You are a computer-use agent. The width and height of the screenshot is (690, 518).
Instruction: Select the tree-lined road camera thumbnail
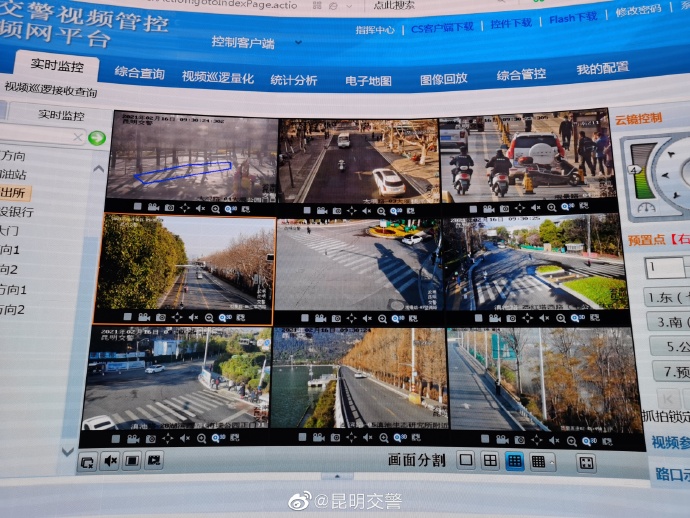(184, 264)
